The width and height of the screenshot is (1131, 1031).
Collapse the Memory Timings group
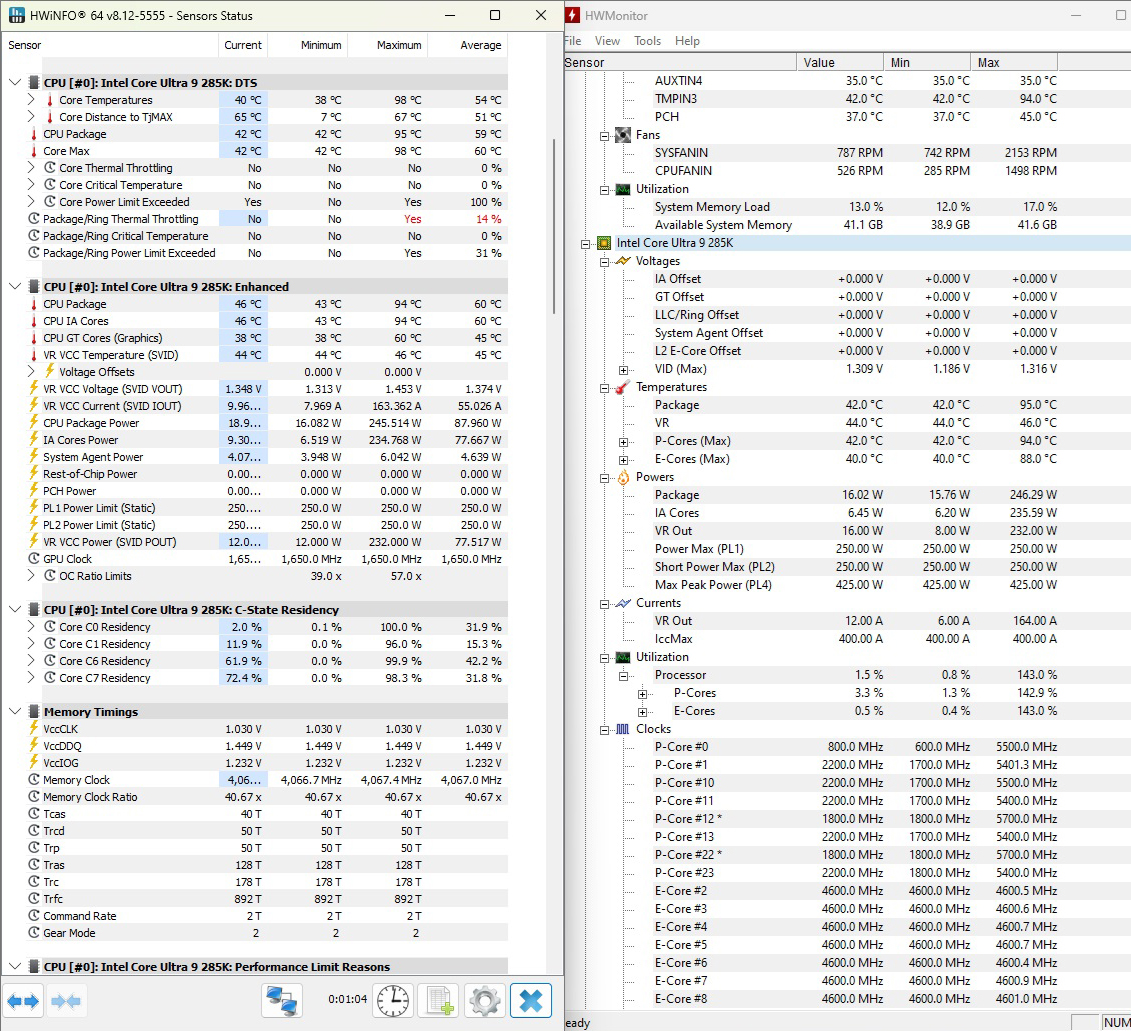tap(14, 711)
